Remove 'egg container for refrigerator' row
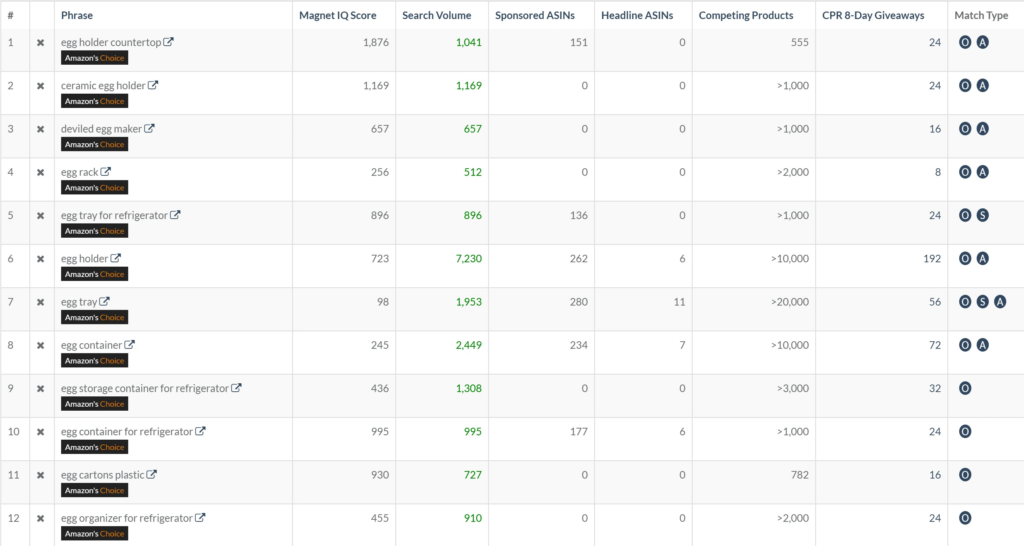The image size is (1024, 546). 41,432
